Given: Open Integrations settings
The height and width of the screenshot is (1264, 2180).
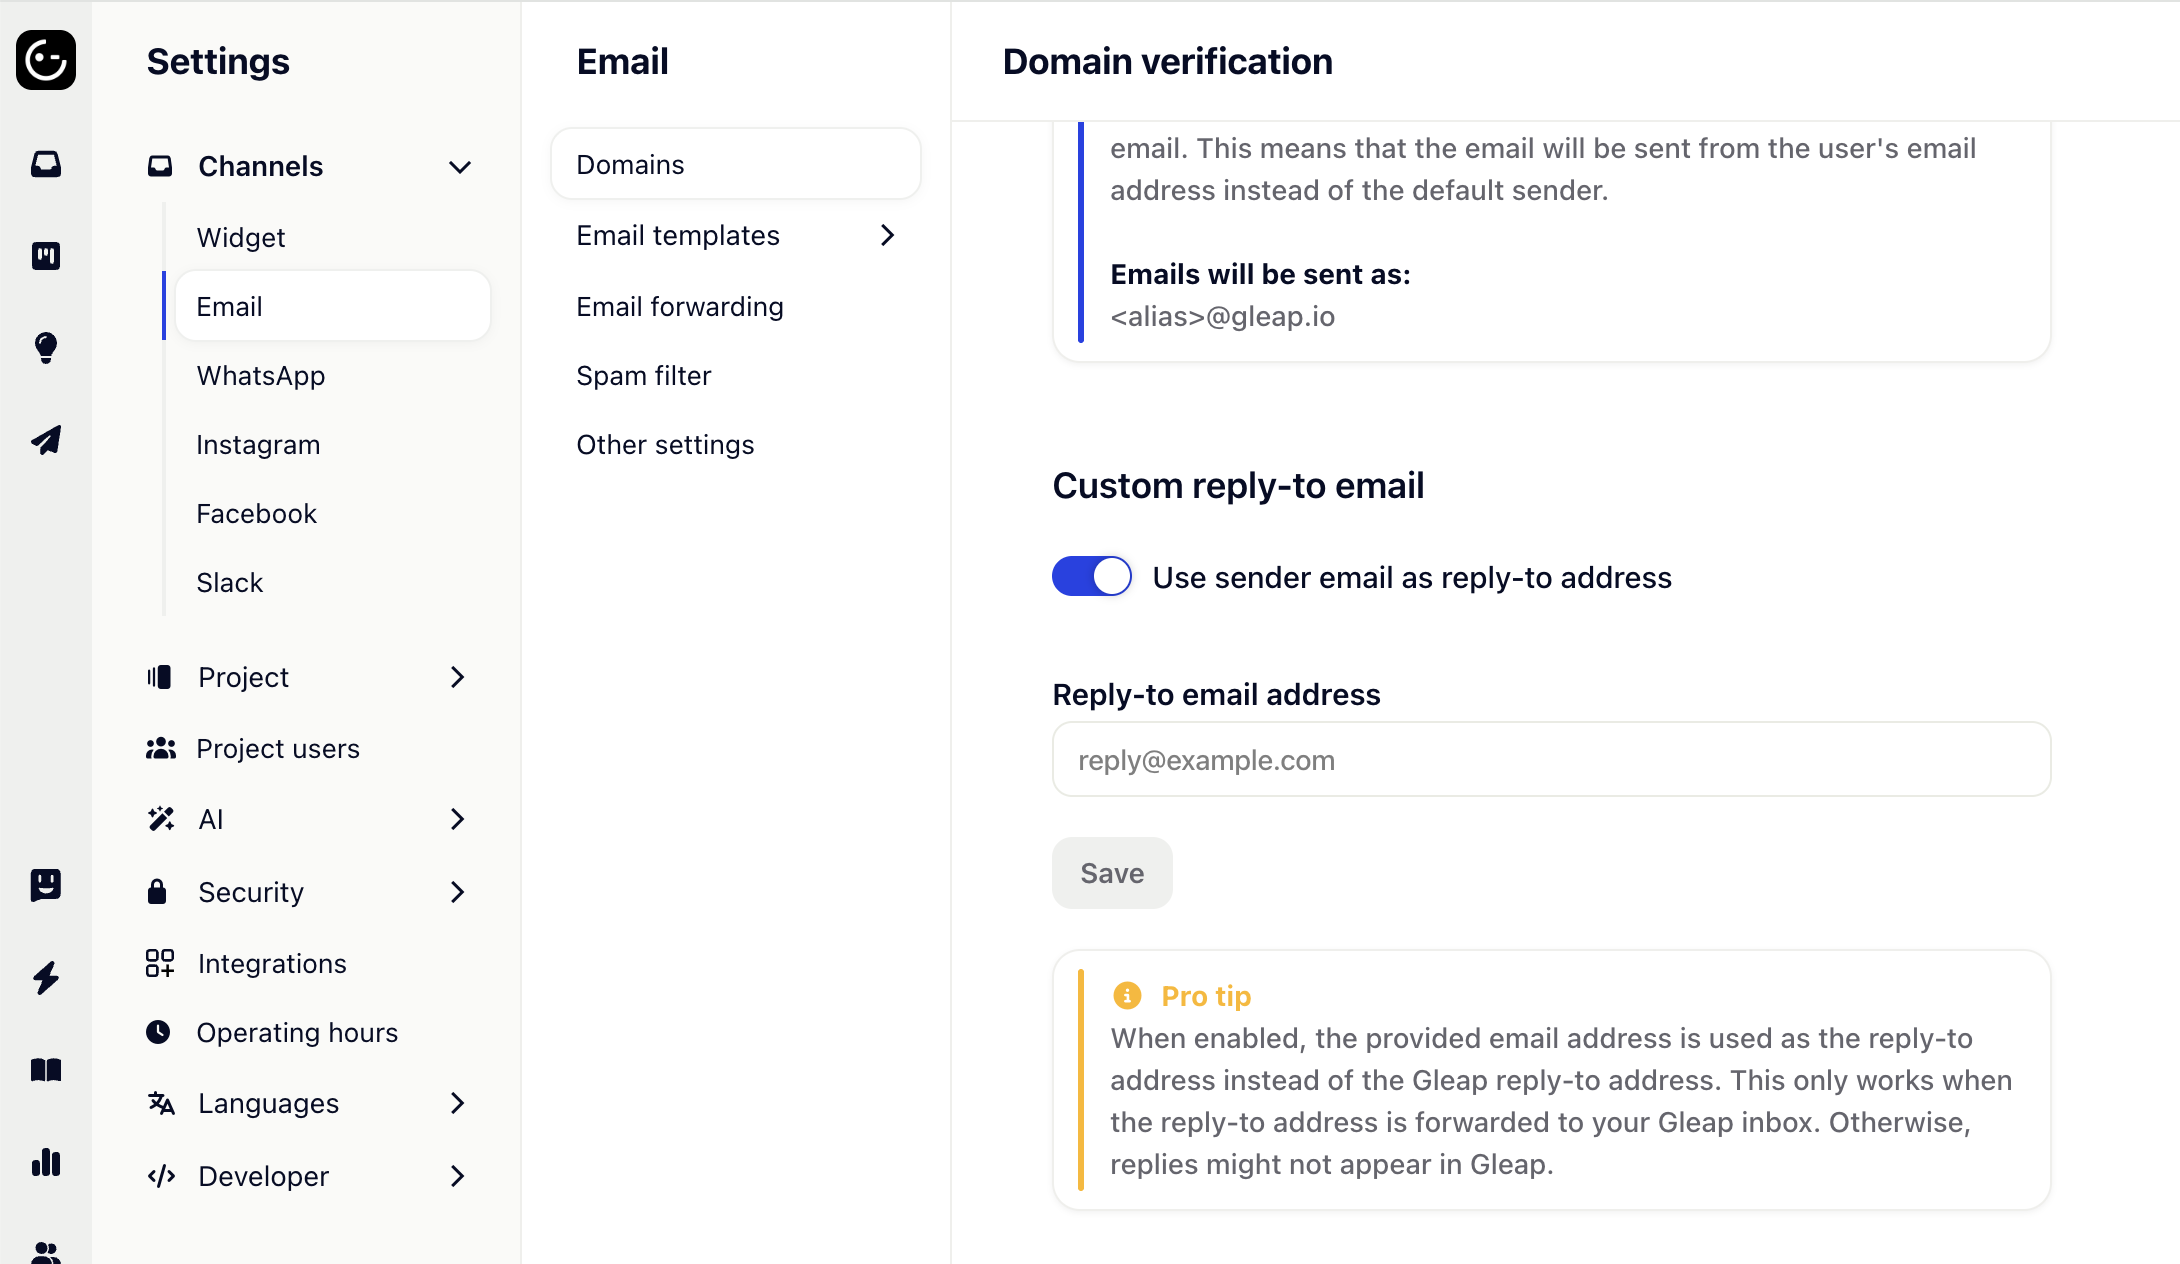Looking at the screenshot, I should click(272, 964).
